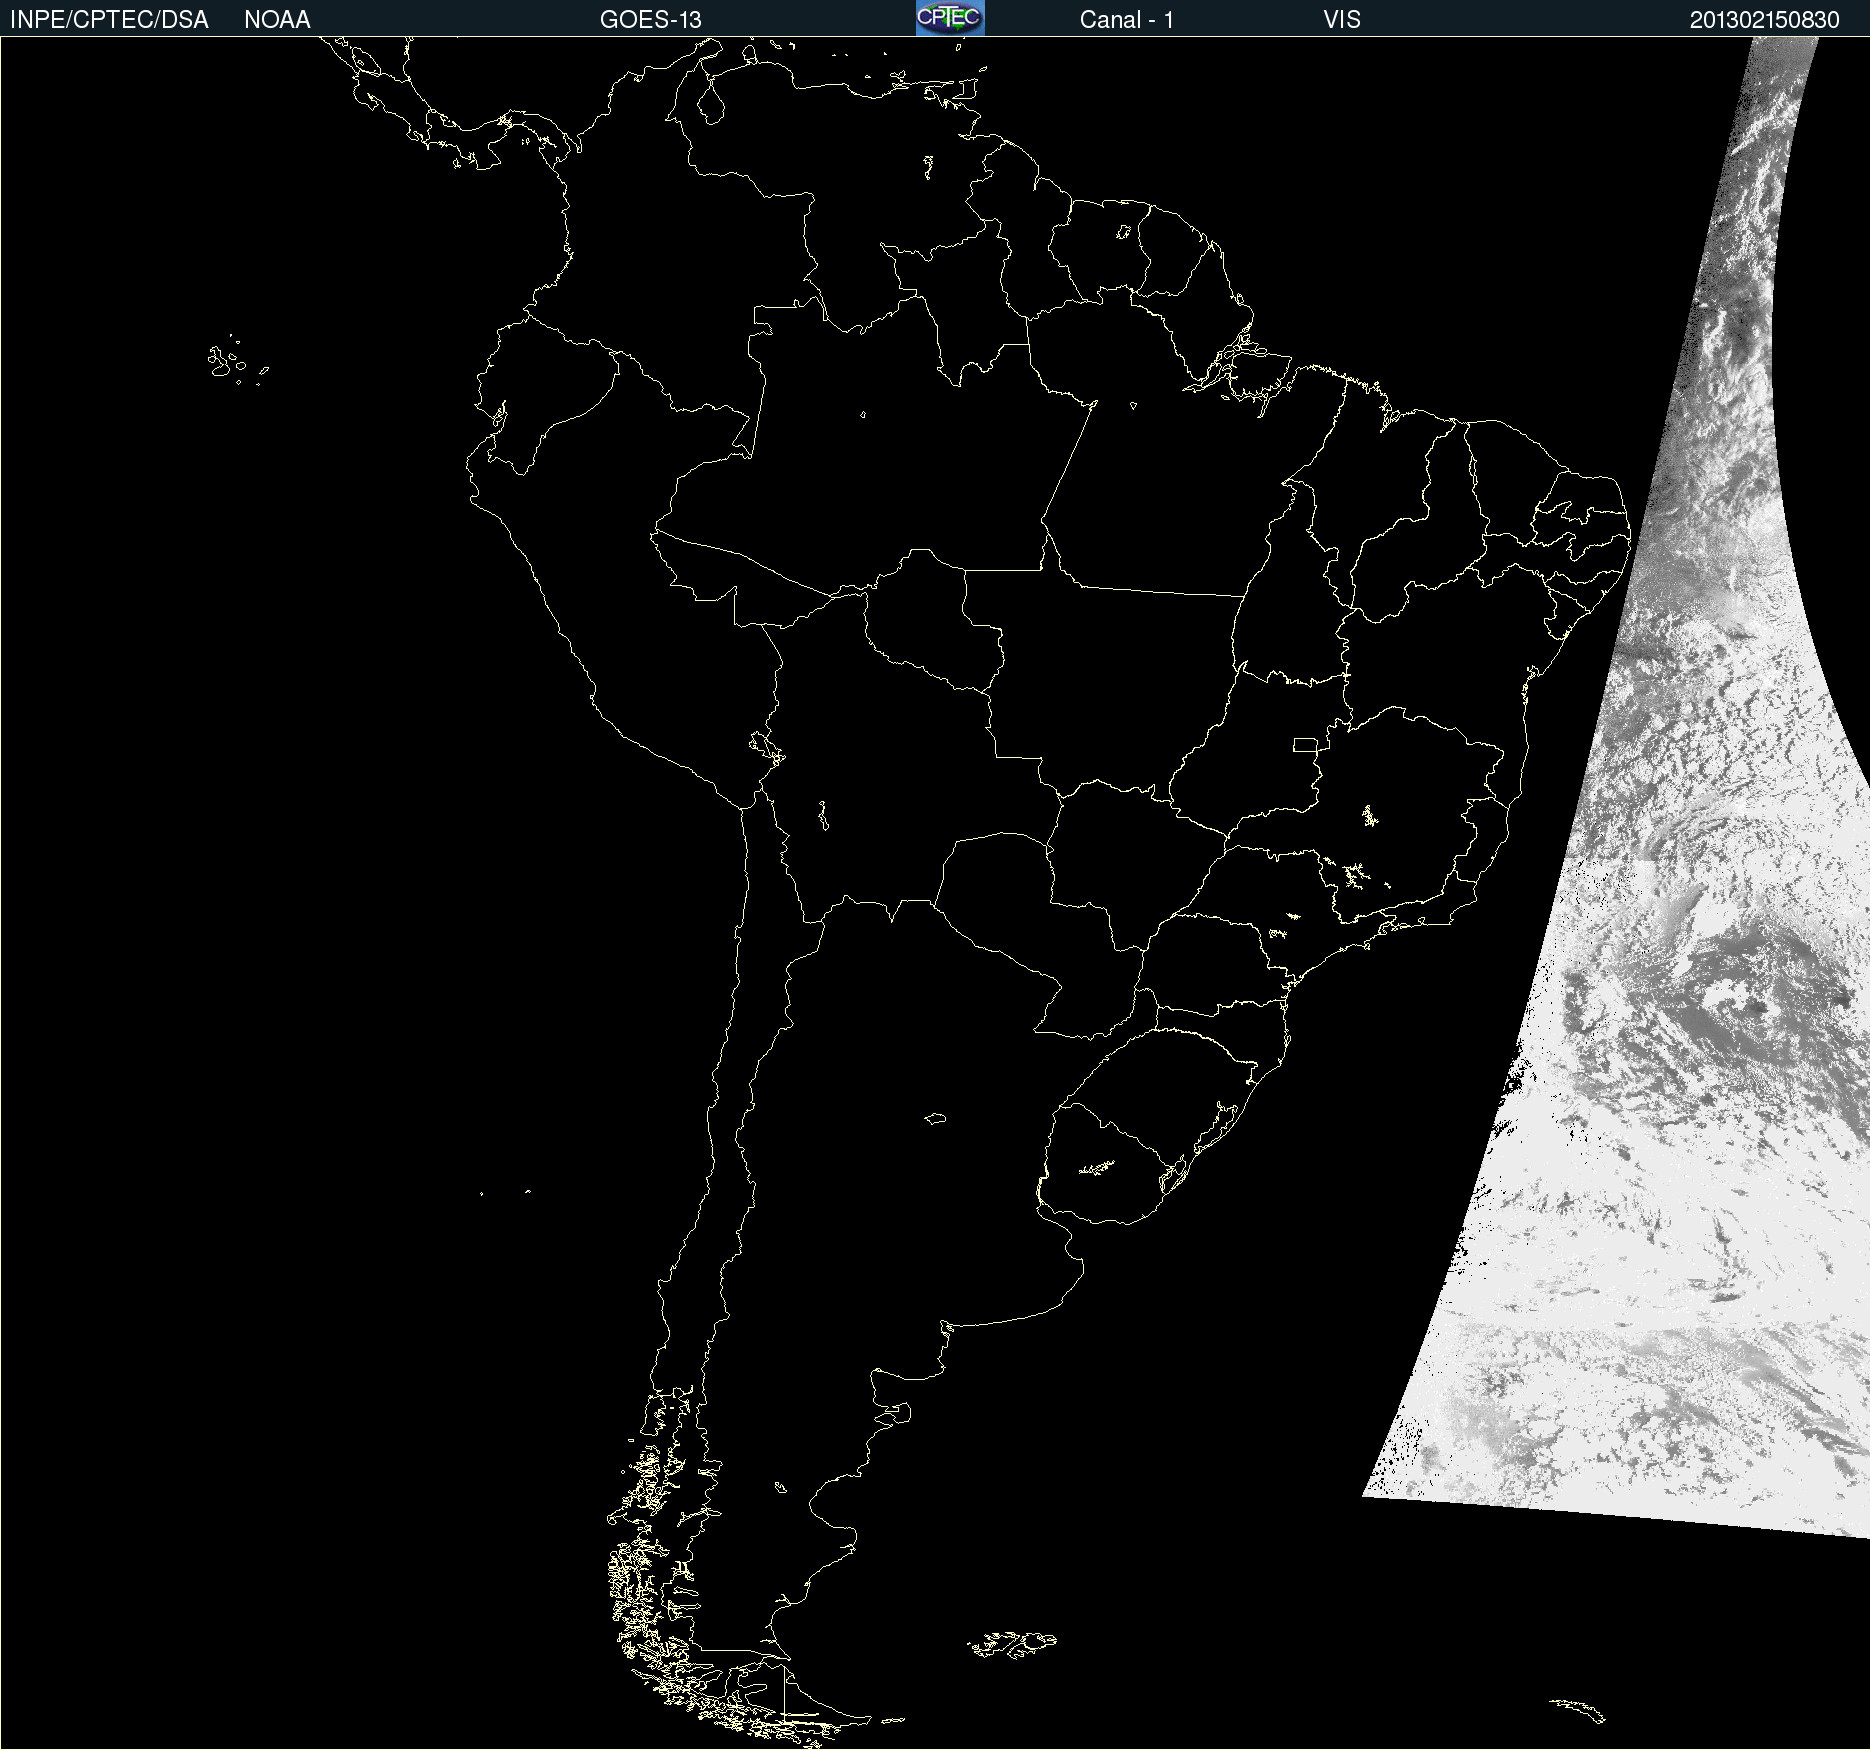Click the Lake Maracaibo outline
Viewport: 1870px width, 1750px height.
[711, 101]
